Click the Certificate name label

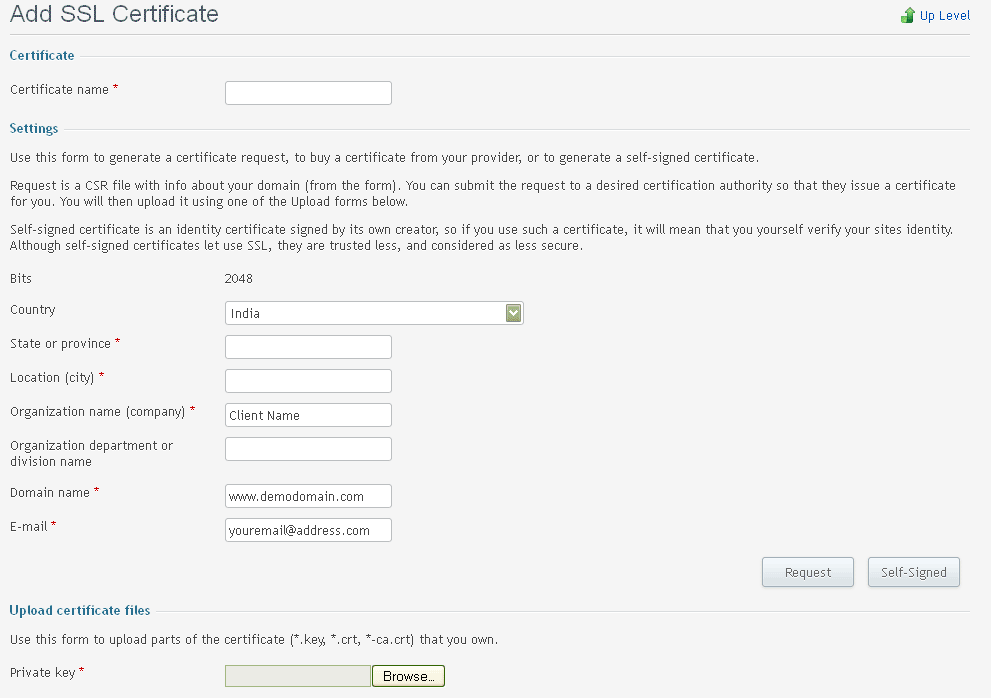coord(60,90)
